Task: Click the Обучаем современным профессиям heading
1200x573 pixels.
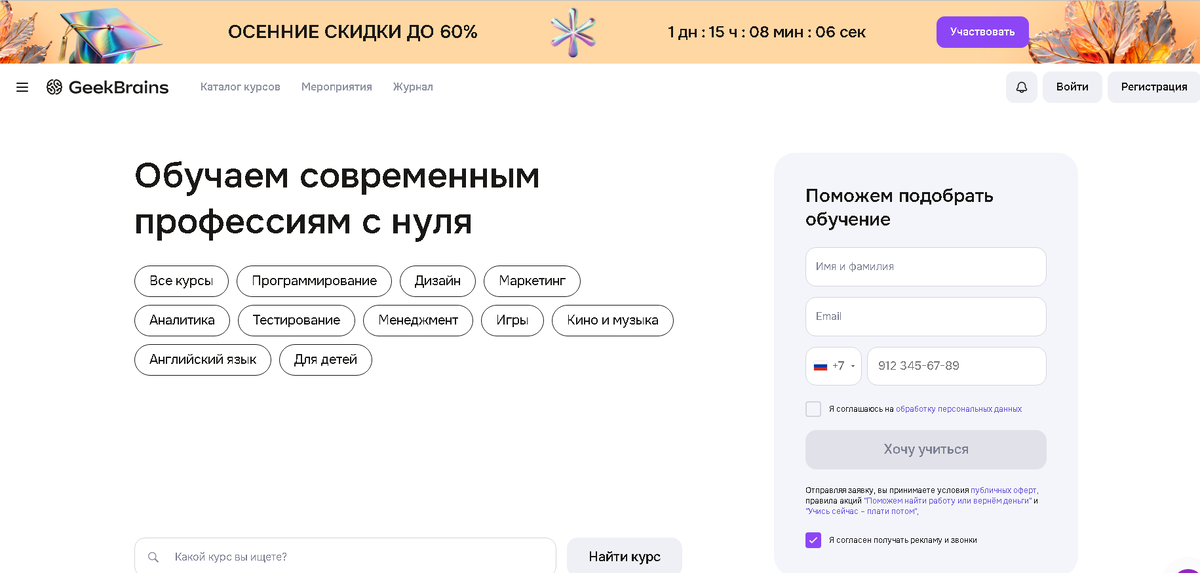Action: click(337, 198)
